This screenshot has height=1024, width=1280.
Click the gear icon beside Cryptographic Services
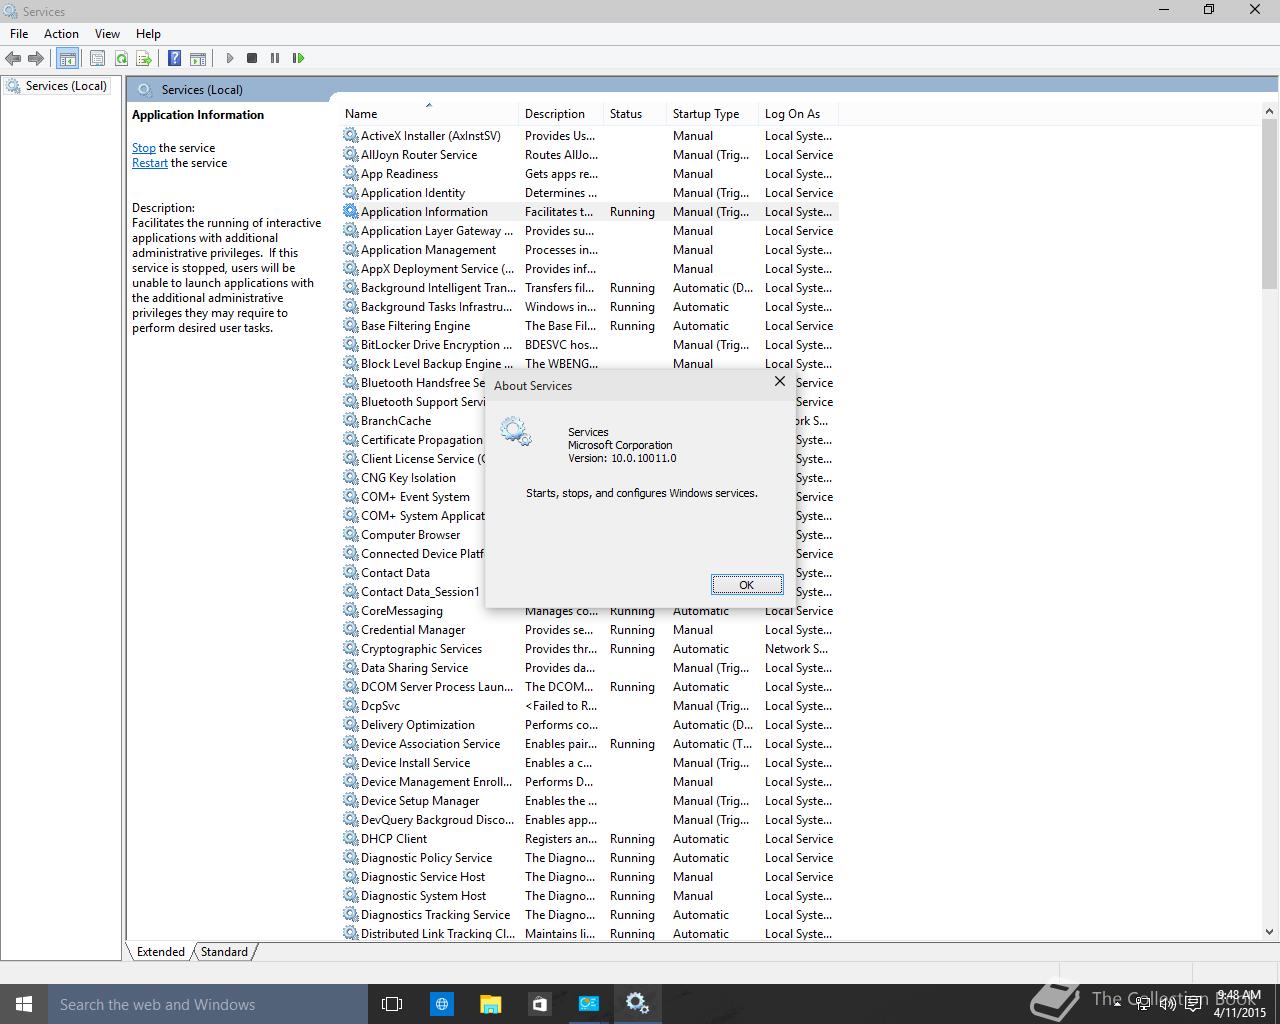pos(350,648)
